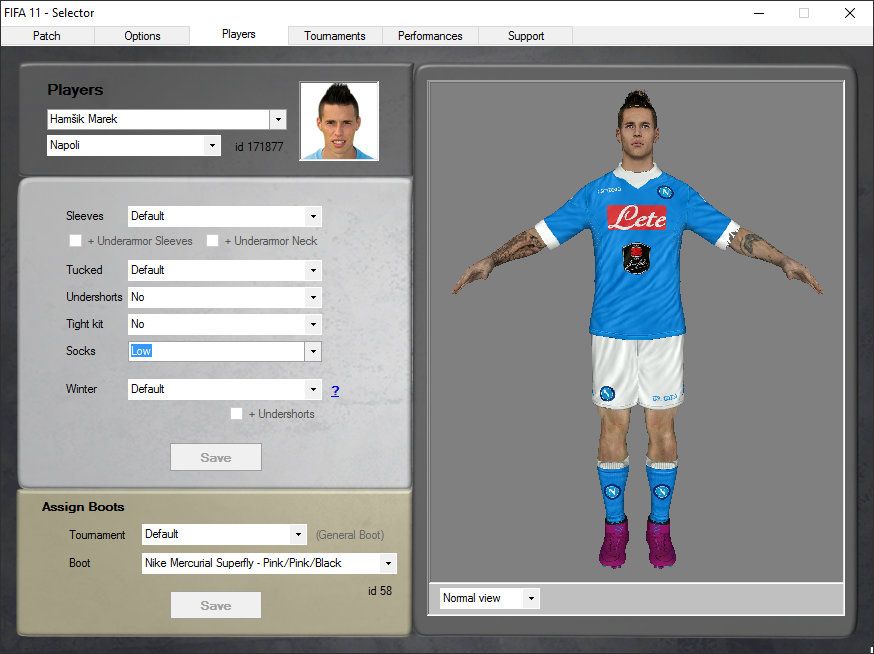Viewport: 874px width, 654px height.
Task: Click Hamšík player photo thumbnail
Action: [x=339, y=121]
